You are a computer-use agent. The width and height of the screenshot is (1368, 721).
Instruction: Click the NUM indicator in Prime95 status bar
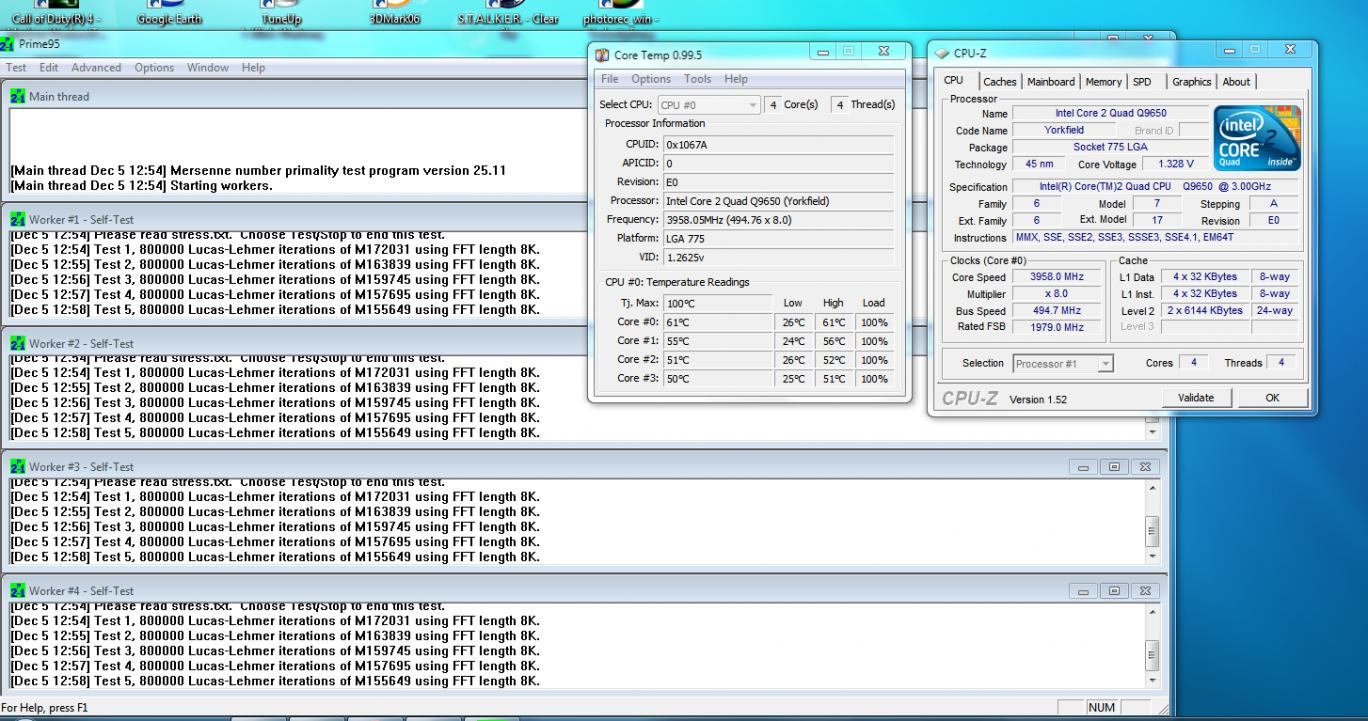(x=1101, y=707)
